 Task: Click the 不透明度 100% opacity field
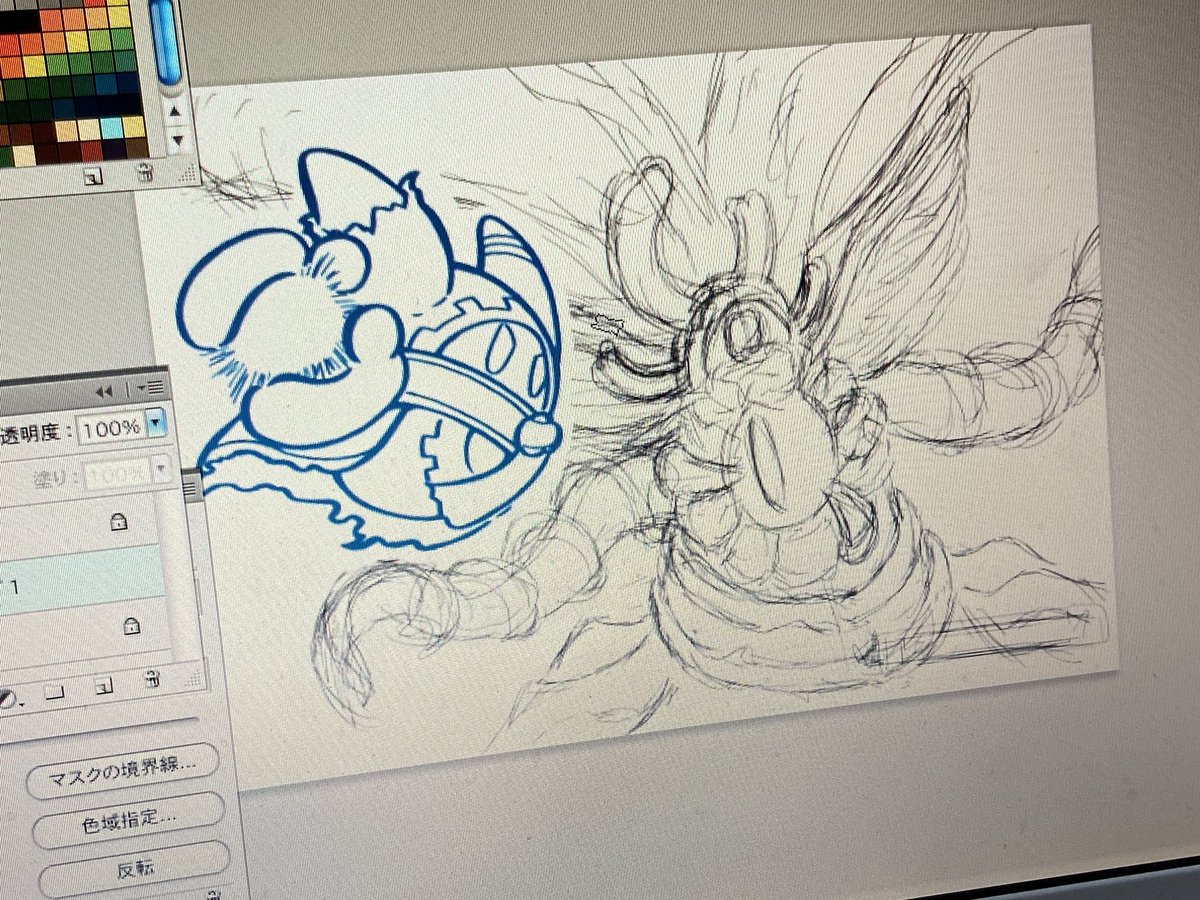pyautogui.click(x=110, y=428)
